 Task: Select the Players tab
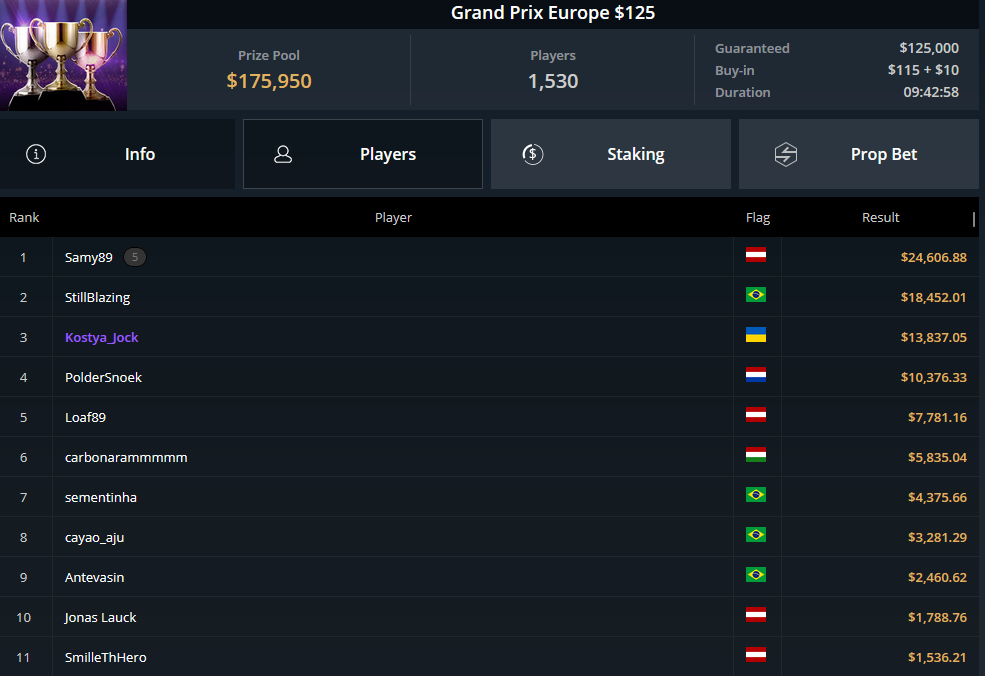tap(363, 154)
